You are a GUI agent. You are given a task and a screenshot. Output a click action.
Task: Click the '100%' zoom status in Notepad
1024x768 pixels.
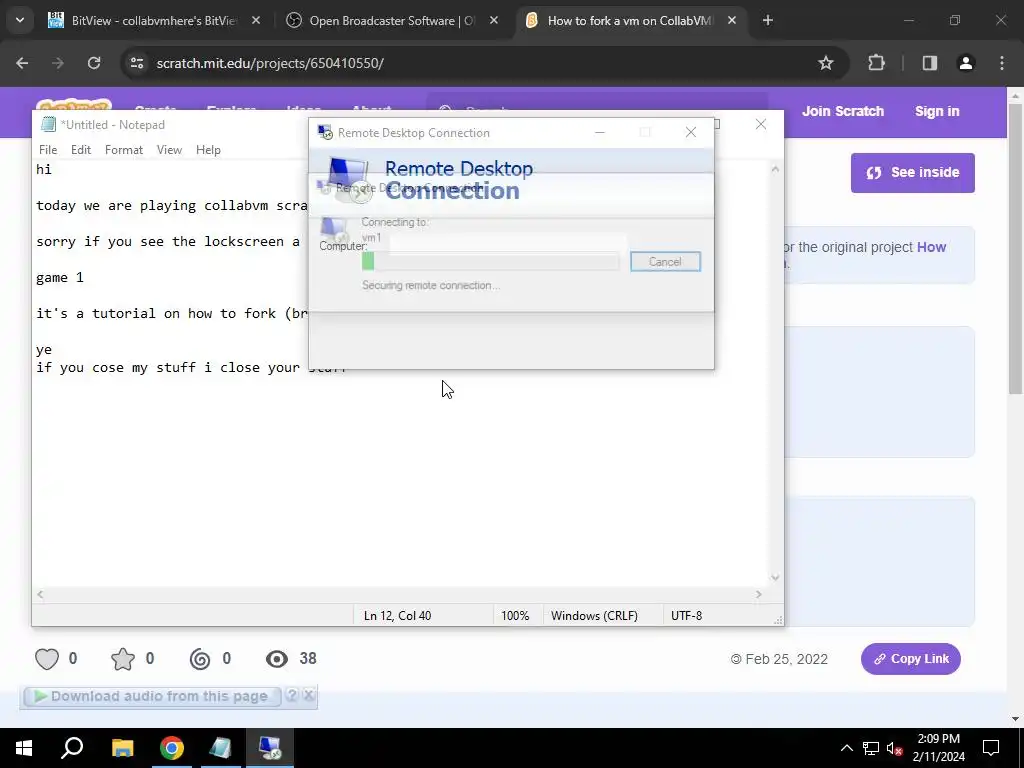click(515, 616)
